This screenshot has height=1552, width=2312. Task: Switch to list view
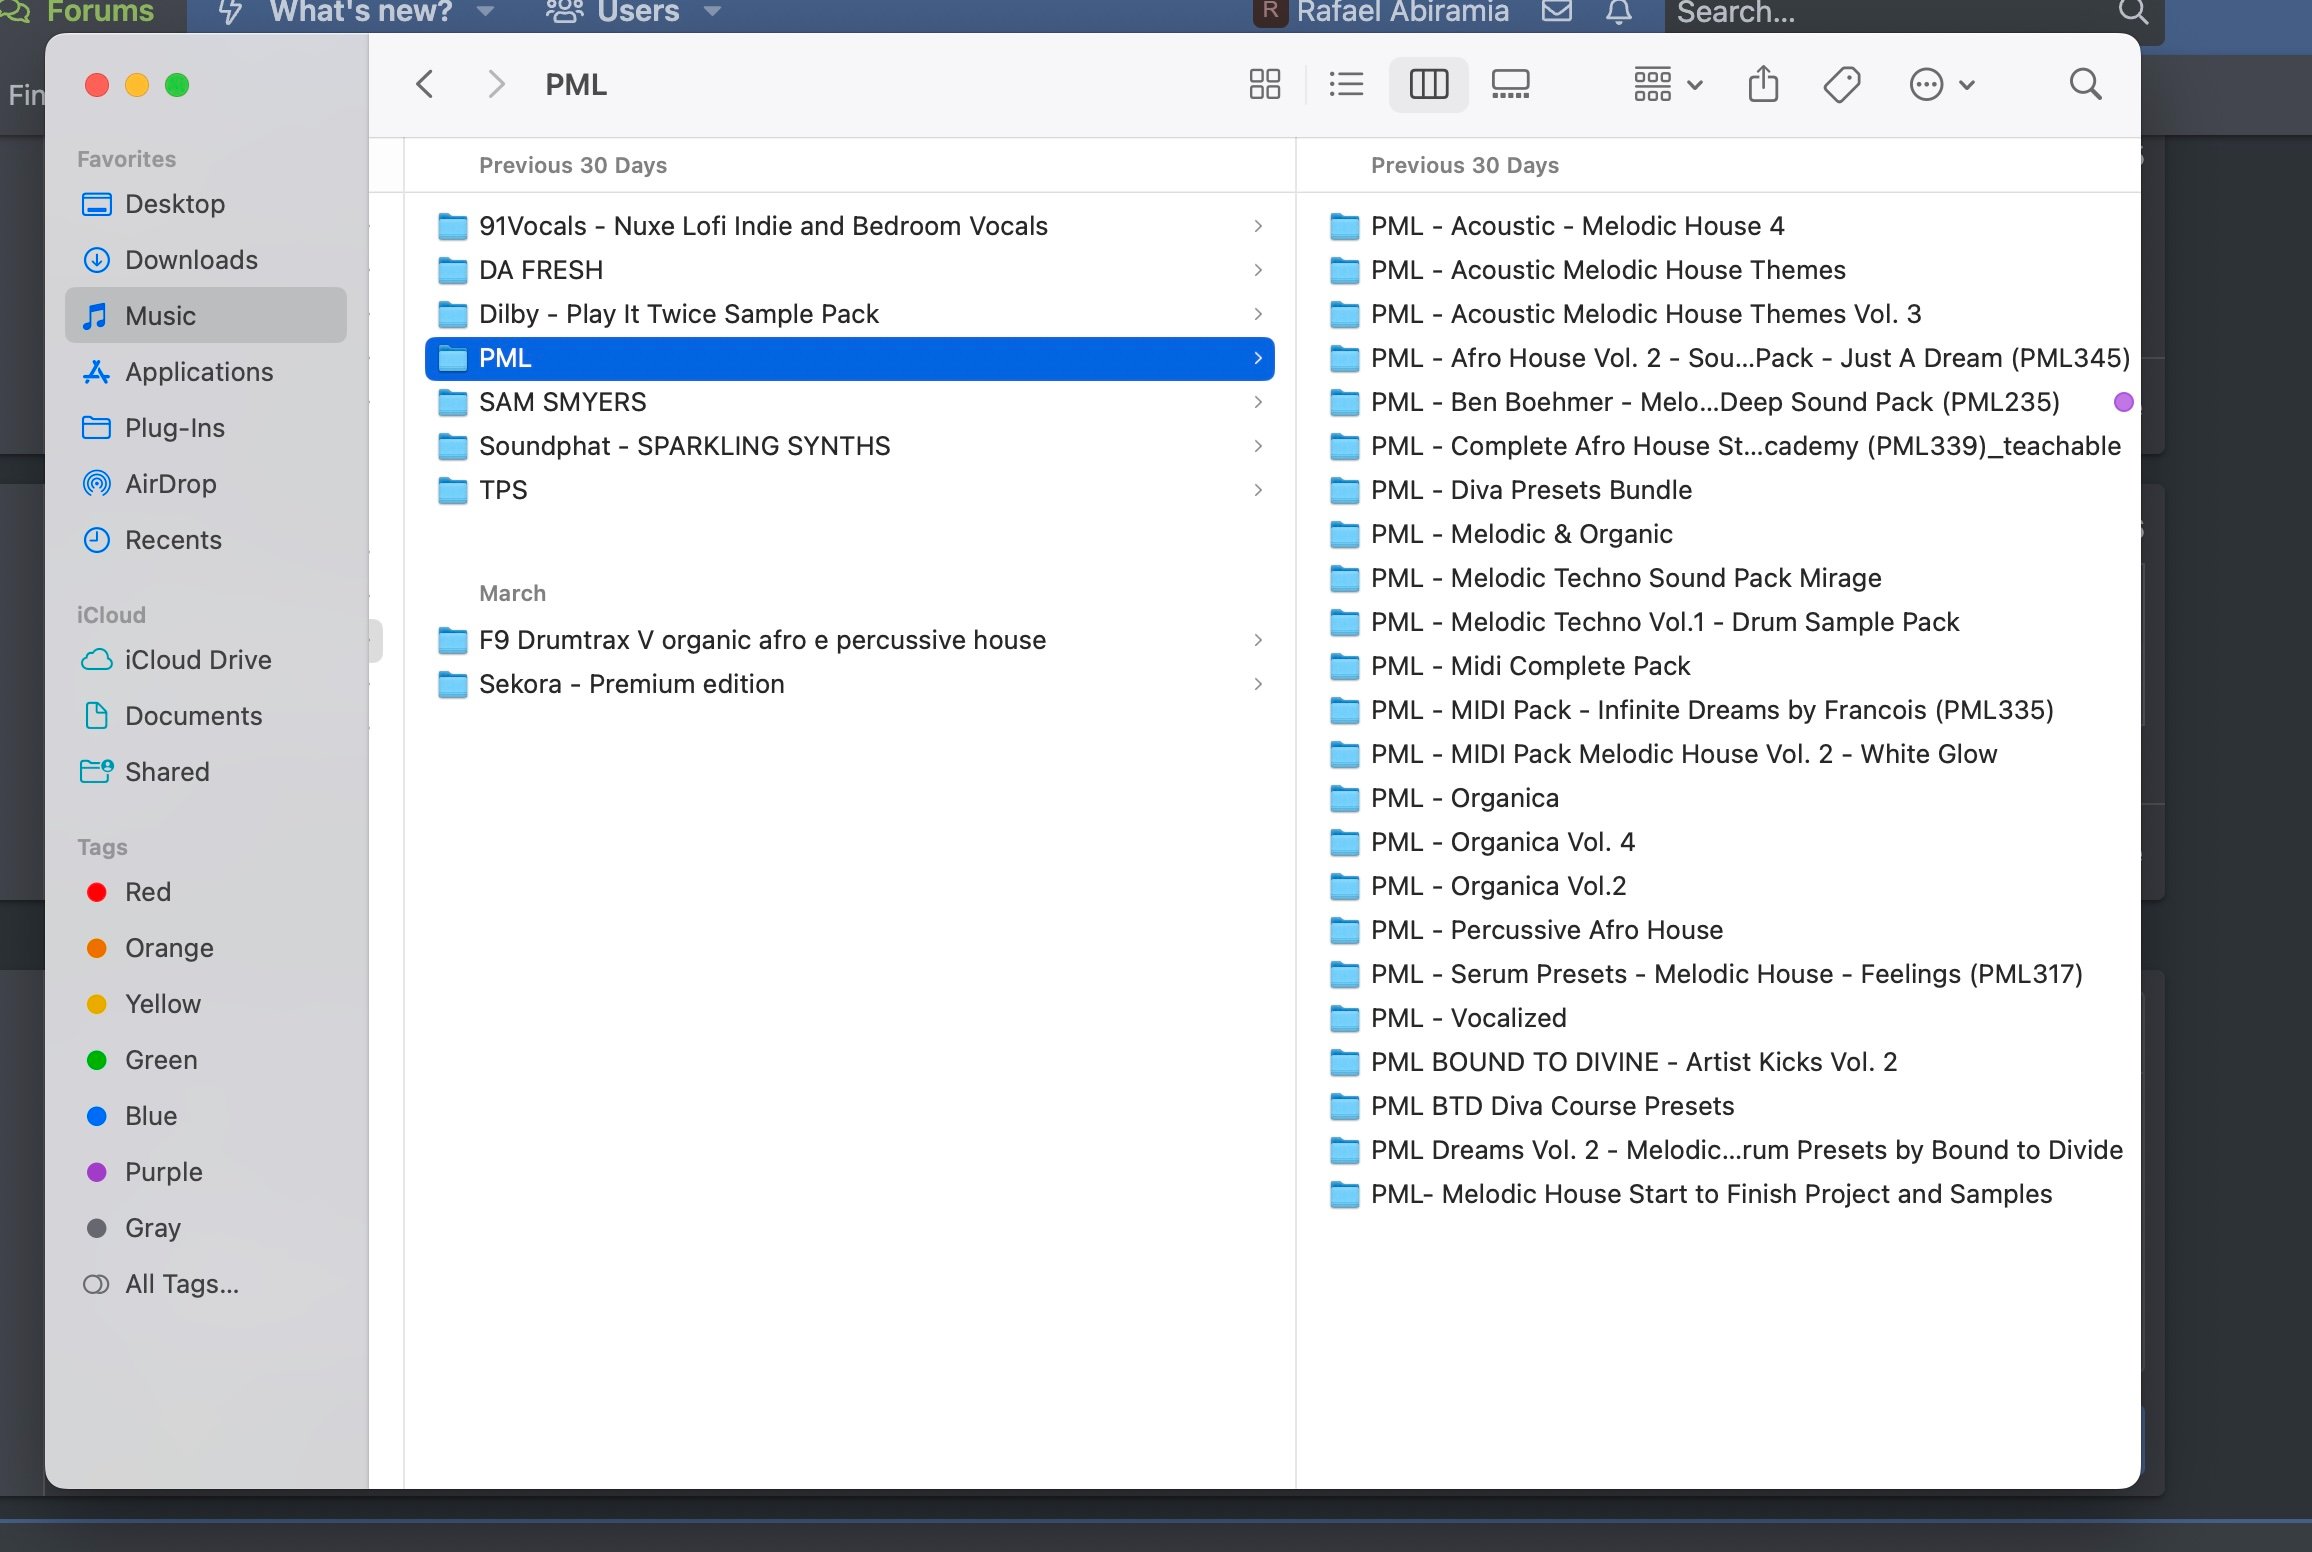coord(1346,84)
